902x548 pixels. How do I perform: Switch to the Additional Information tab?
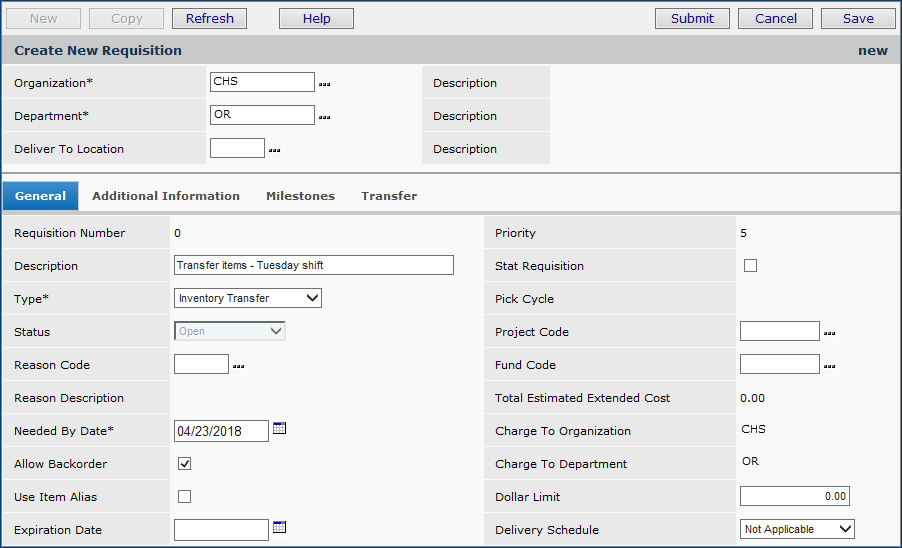(166, 196)
